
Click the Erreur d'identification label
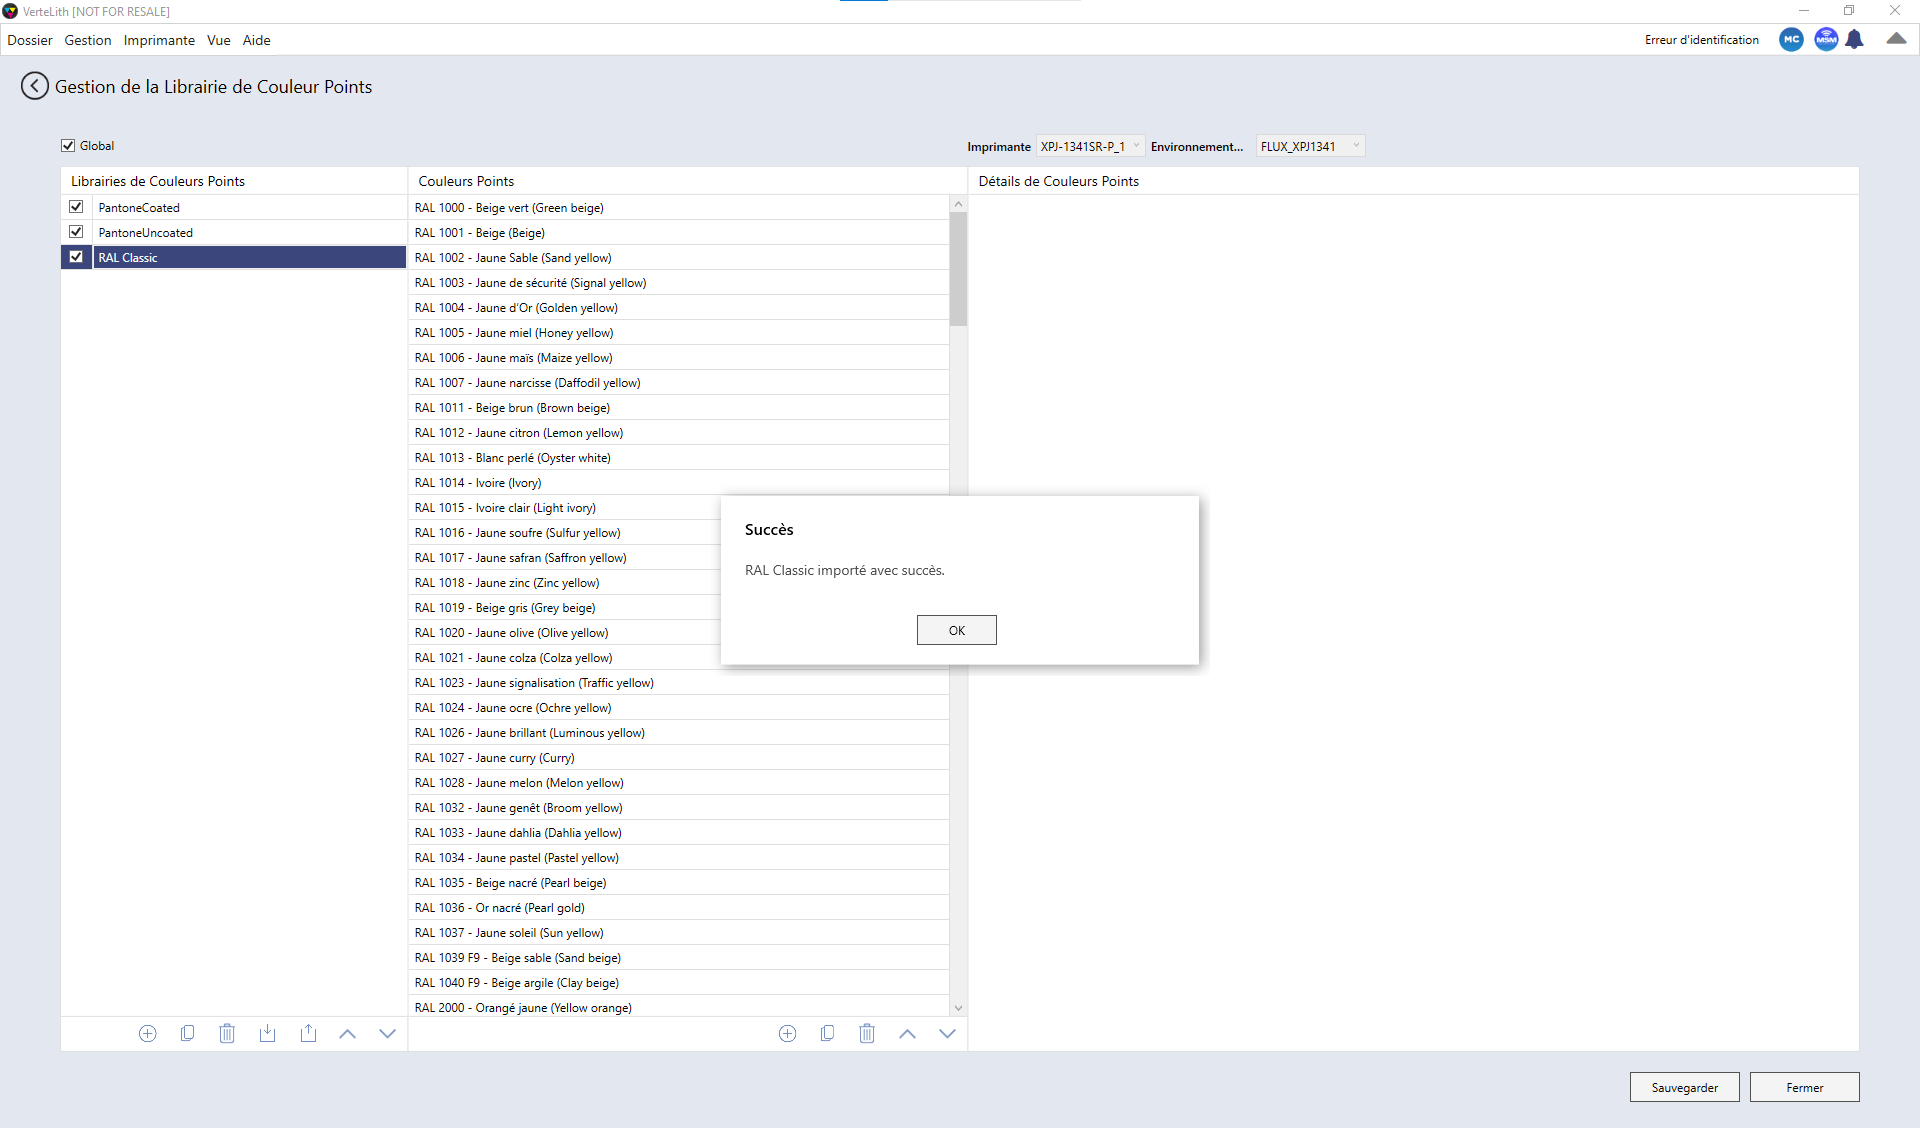[x=1701, y=40]
